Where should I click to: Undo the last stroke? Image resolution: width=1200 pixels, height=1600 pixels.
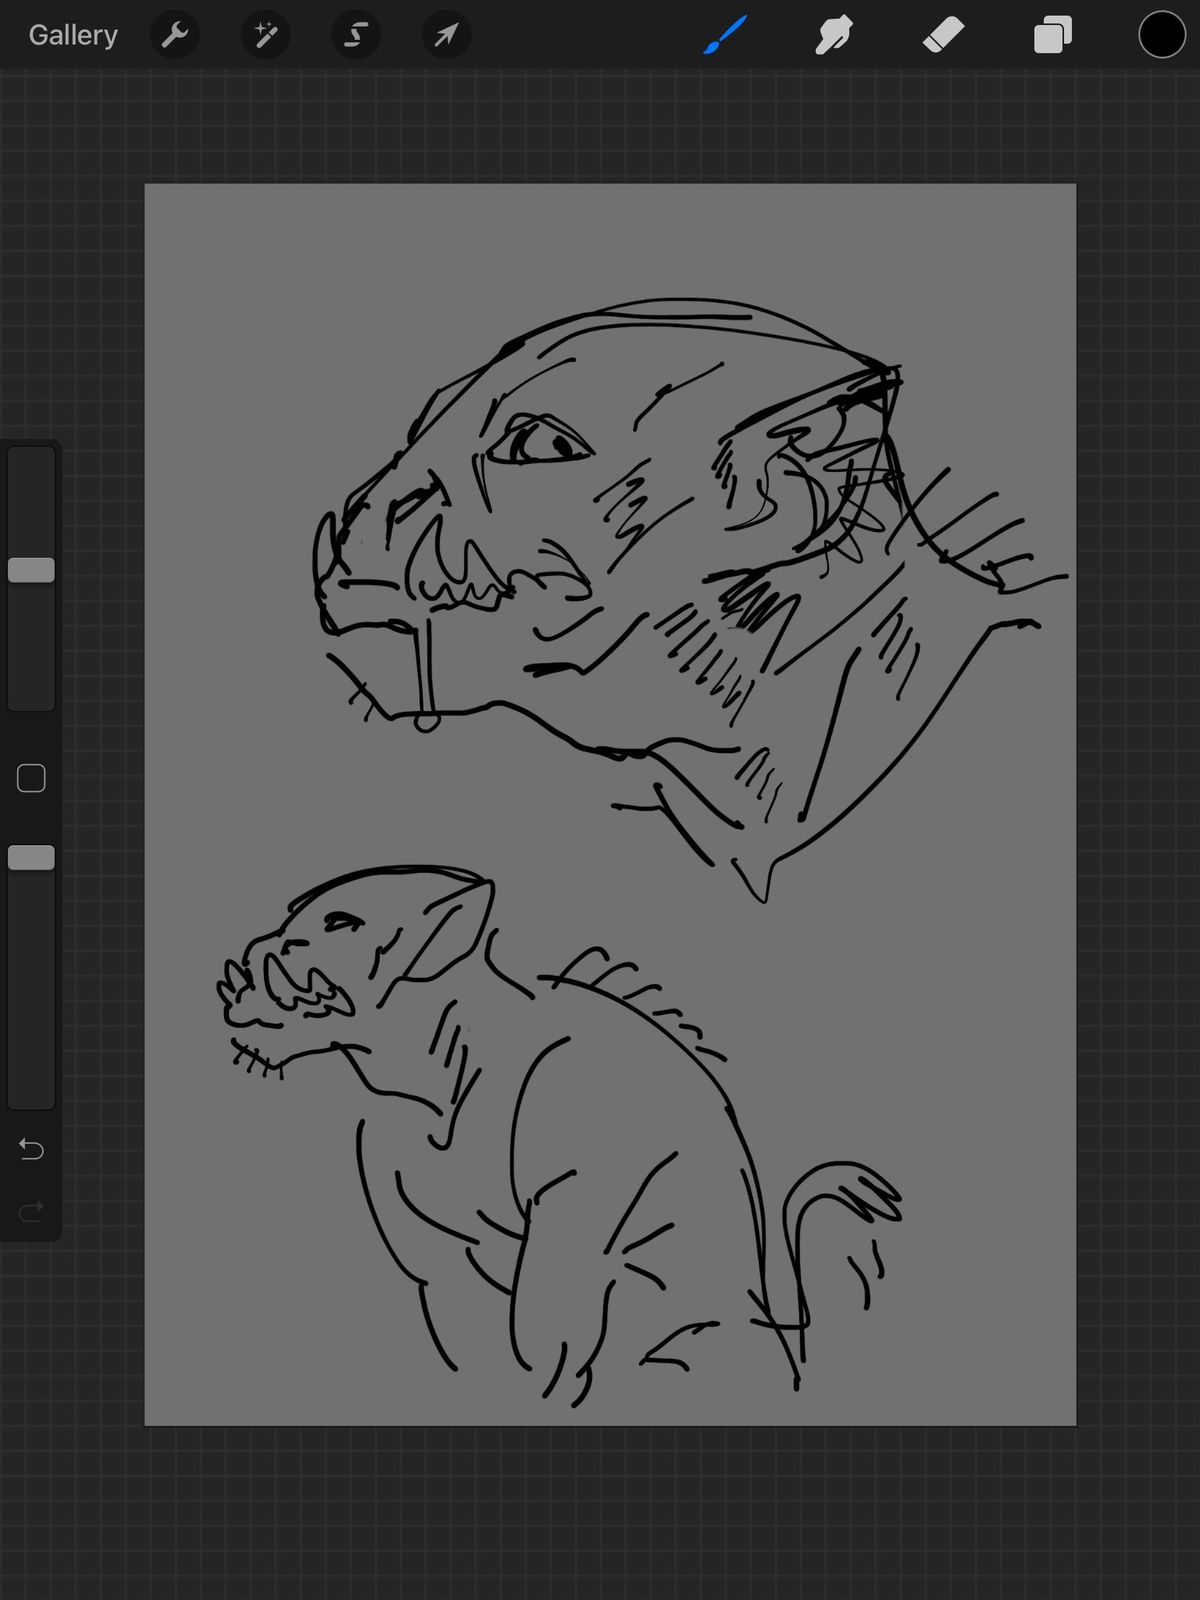[x=31, y=1150]
